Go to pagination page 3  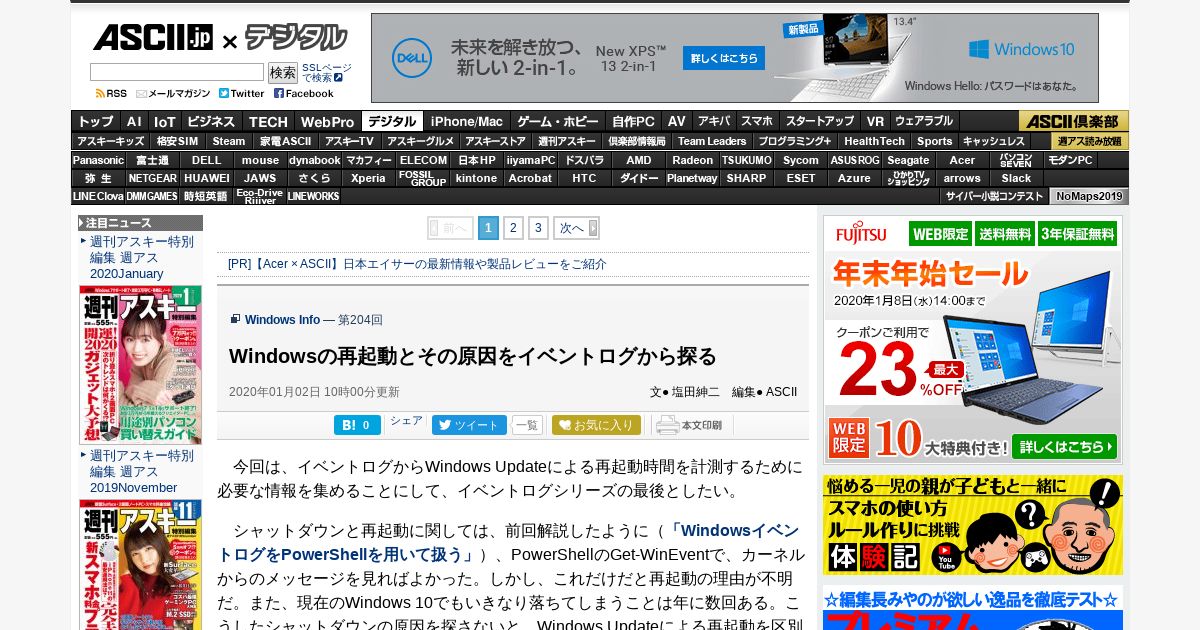coord(538,228)
